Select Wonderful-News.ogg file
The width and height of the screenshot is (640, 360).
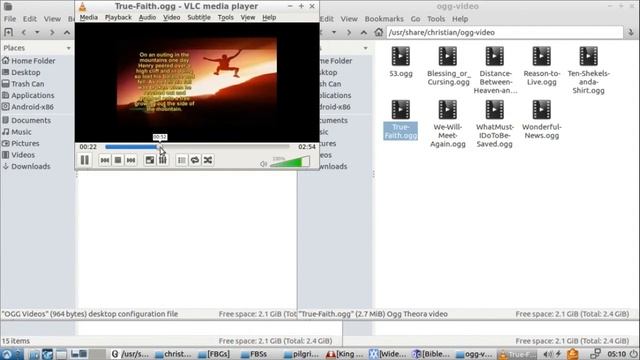[x=541, y=120]
